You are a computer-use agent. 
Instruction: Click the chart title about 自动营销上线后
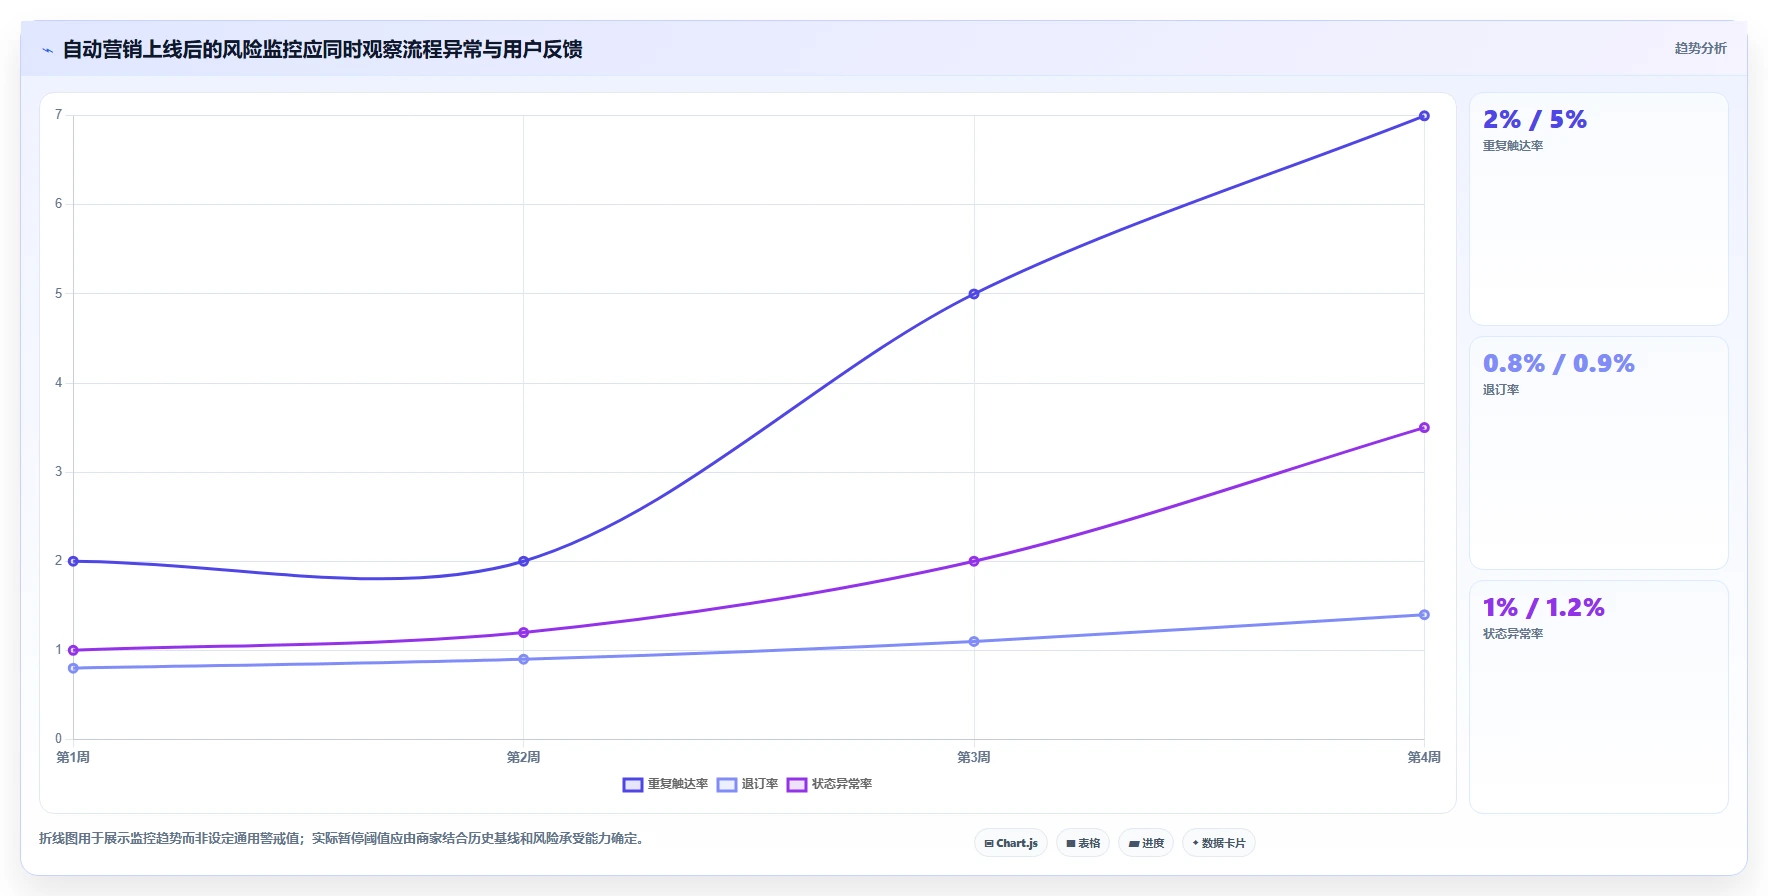pyautogui.click(x=322, y=49)
